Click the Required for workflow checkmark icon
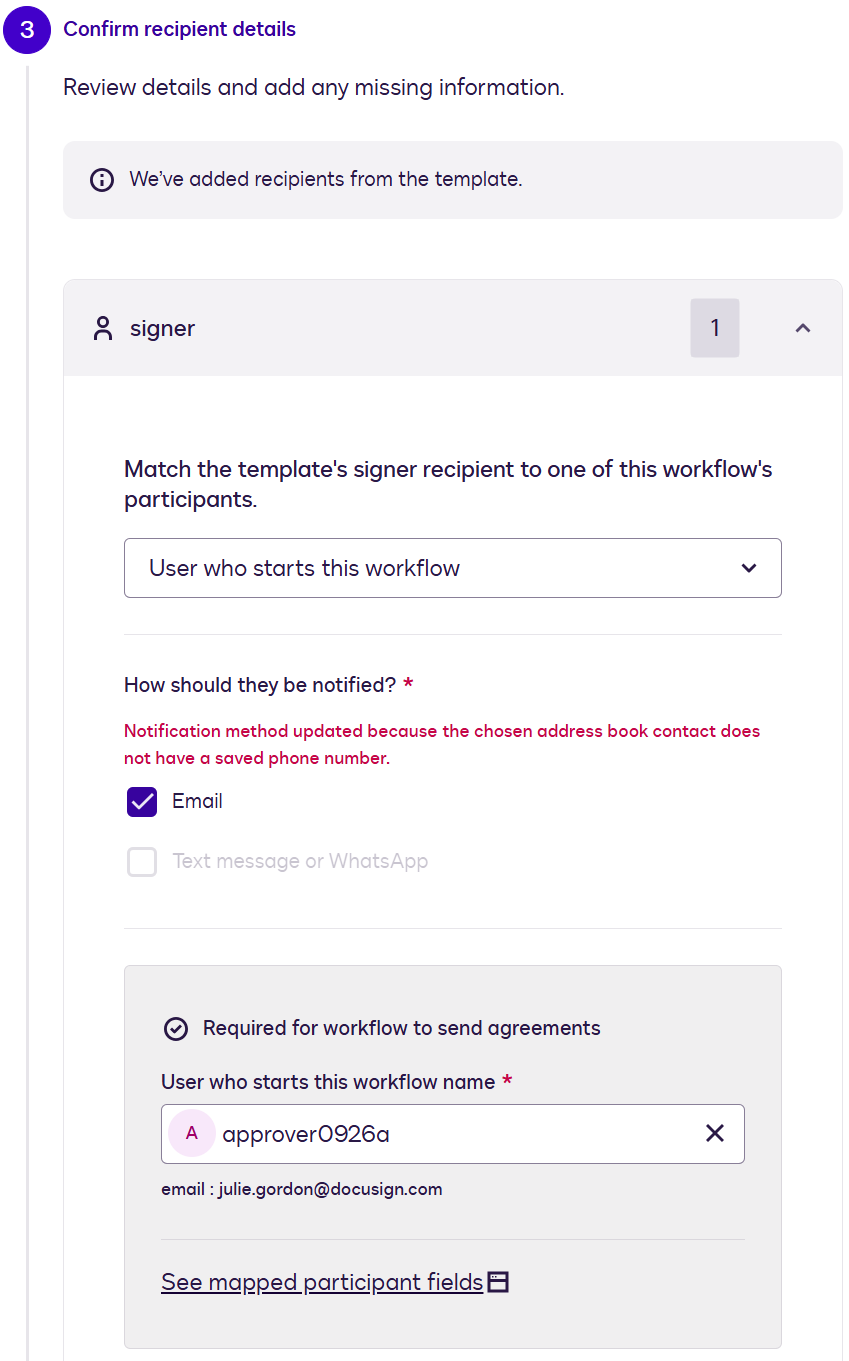849x1361 pixels. 176,1029
